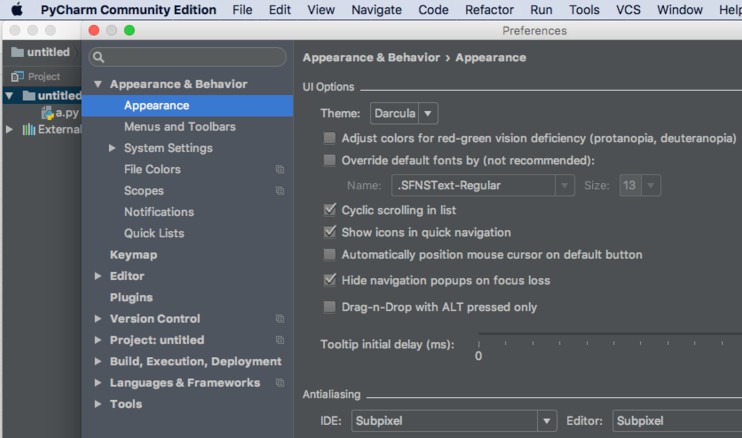Open the Apple menu
Image resolution: width=742 pixels, height=438 pixels.
[17, 9]
